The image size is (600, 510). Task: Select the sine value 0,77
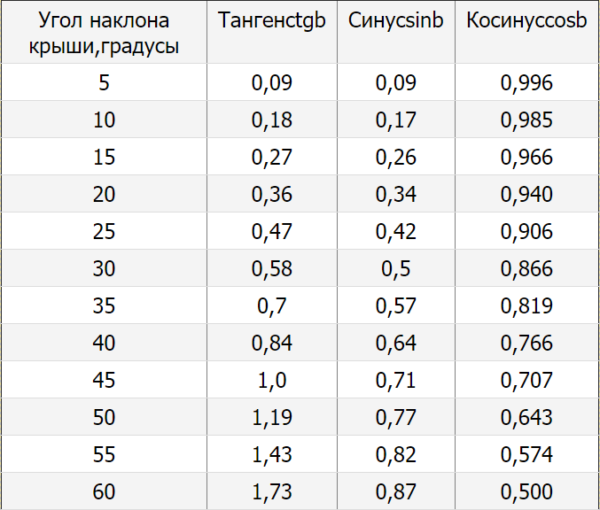tap(394, 417)
